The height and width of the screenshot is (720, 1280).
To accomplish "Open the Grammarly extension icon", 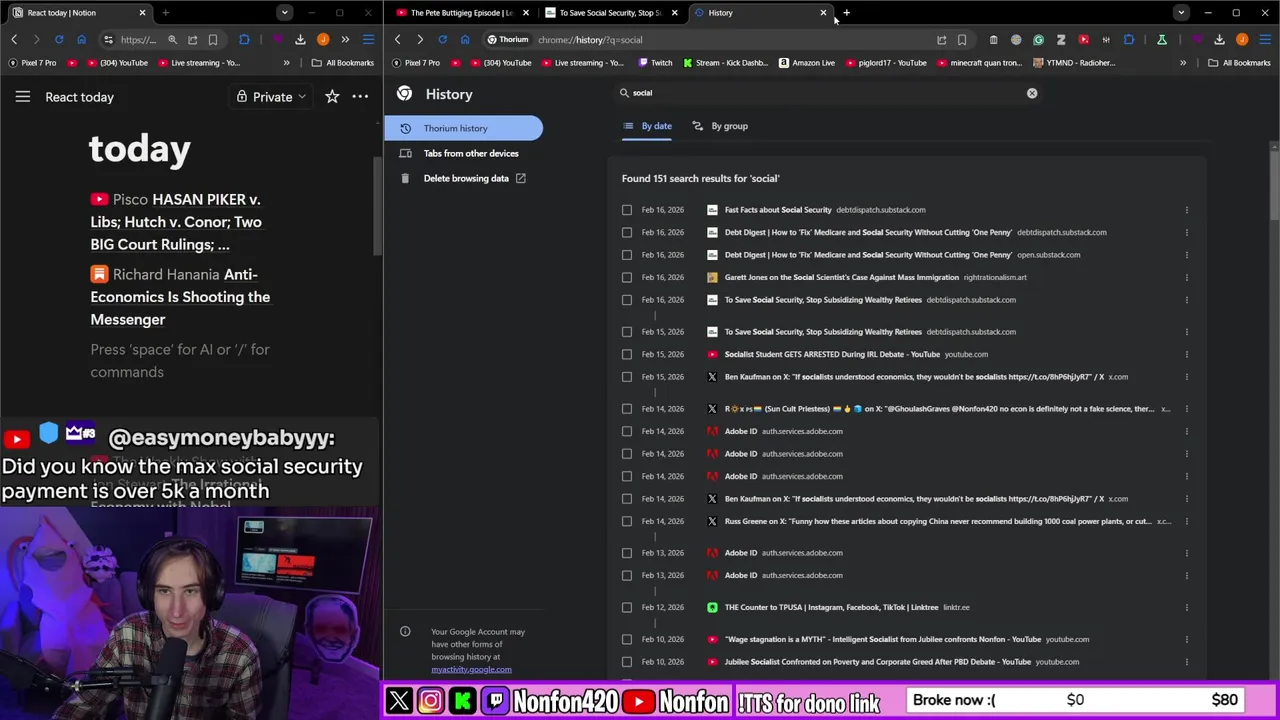I will pyautogui.click(x=1038, y=40).
